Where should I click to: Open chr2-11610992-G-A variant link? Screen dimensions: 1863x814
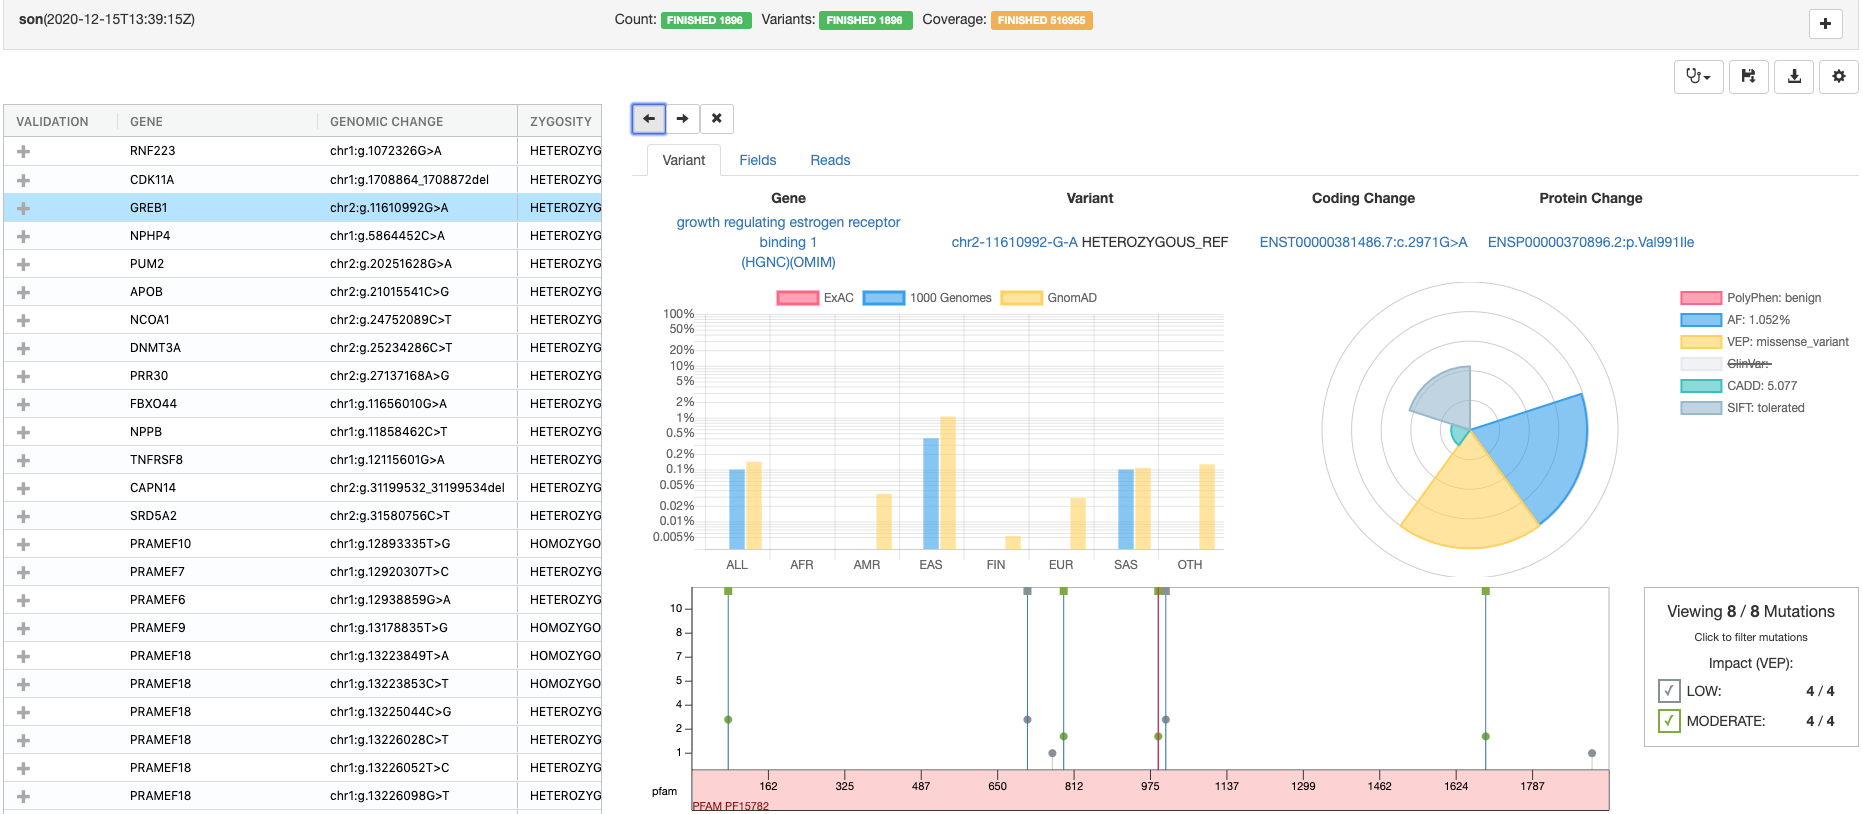pyautogui.click(x=1014, y=242)
